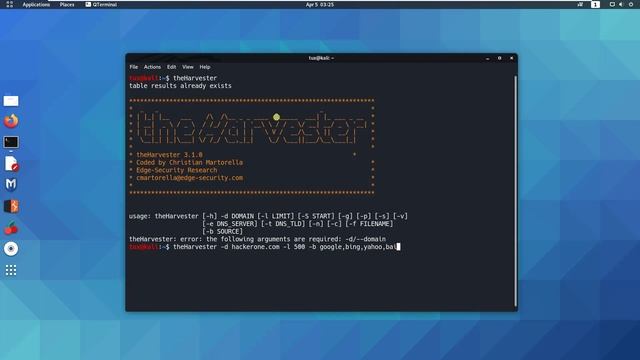Click 'table results already exists' line
Screen dimensions: 640x360
tap(180, 86)
